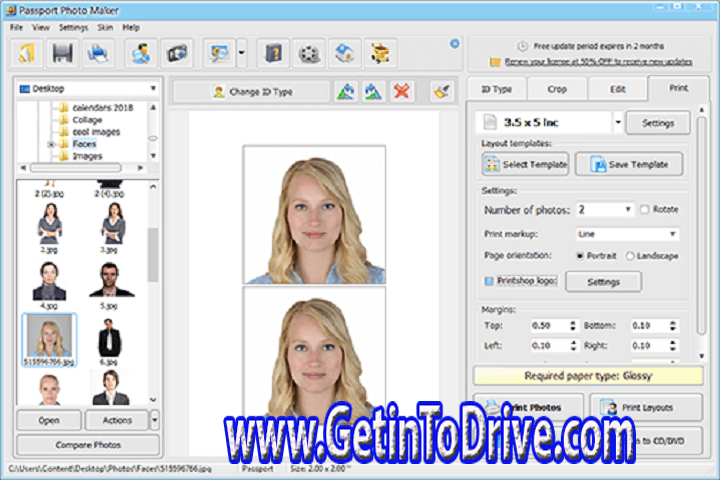Screen dimensions: 720x480
Task: Click the small blue round info icon
Action: 454,44
